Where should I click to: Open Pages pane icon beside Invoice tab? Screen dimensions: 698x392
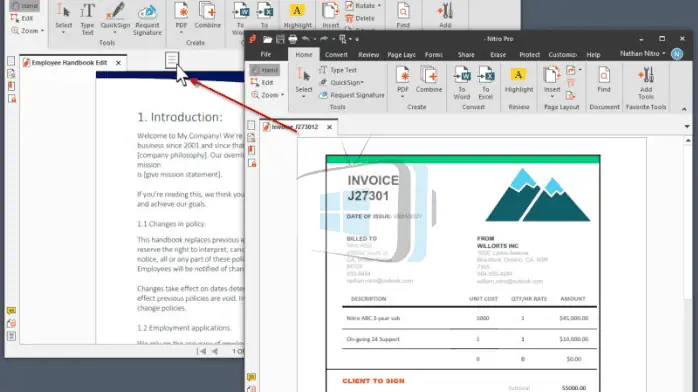[251, 125]
